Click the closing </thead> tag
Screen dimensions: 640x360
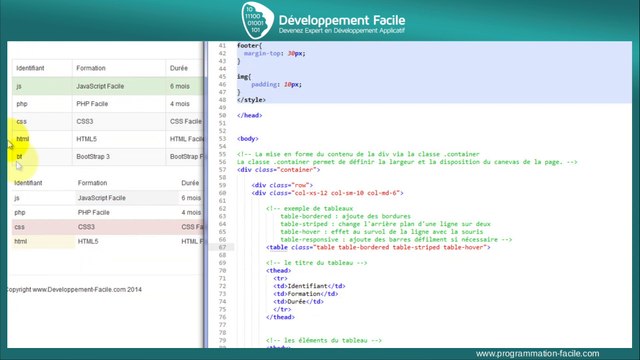[280, 317]
